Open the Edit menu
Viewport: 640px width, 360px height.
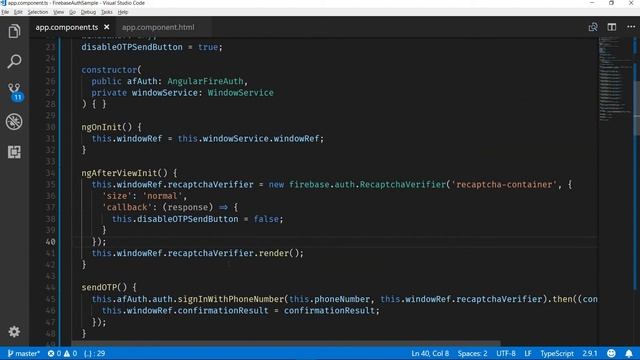coord(18,12)
